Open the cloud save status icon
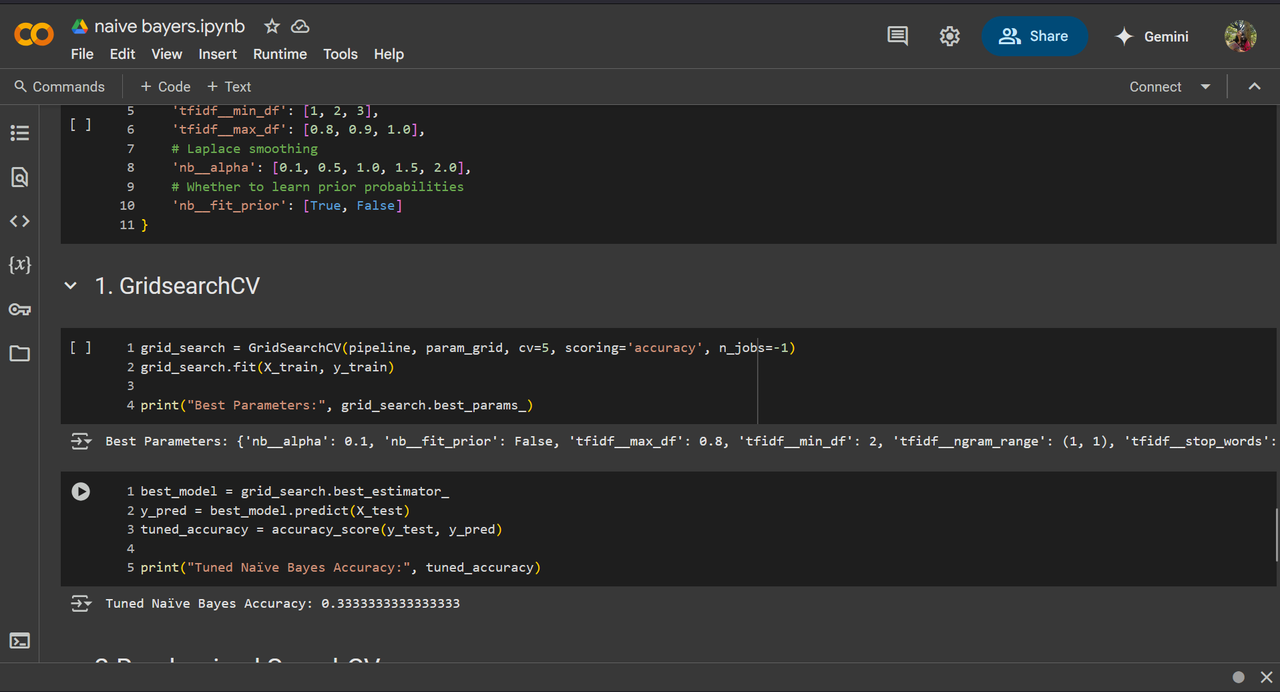Image resolution: width=1280 pixels, height=692 pixels. [x=300, y=27]
